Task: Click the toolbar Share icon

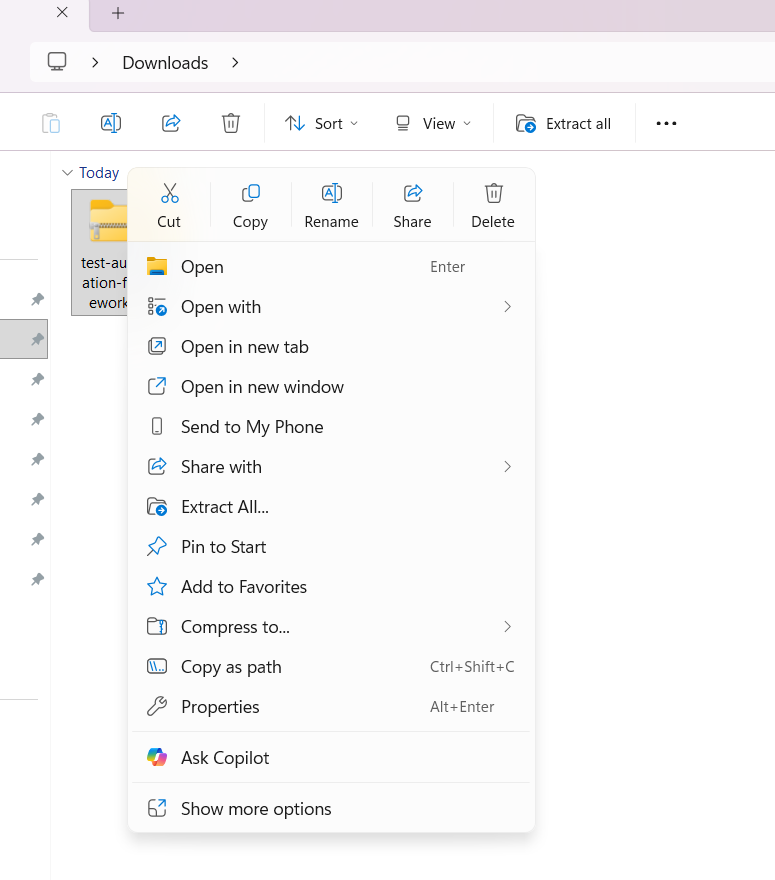Action: pos(171,123)
